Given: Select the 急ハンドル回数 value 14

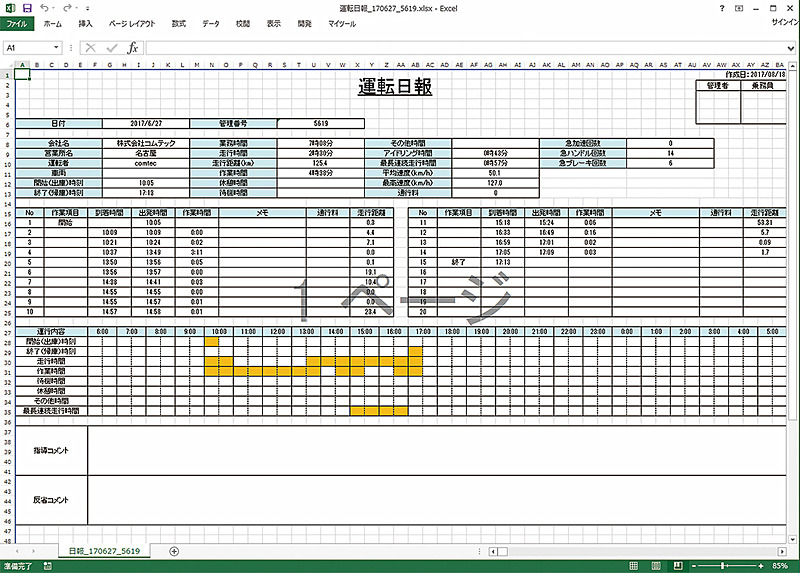Looking at the screenshot, I should [670, 153].
